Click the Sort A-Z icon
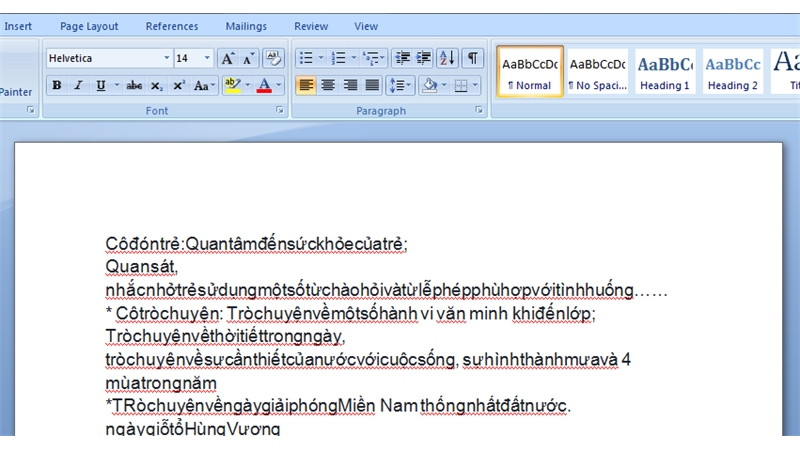 click(x=447, y=58)
